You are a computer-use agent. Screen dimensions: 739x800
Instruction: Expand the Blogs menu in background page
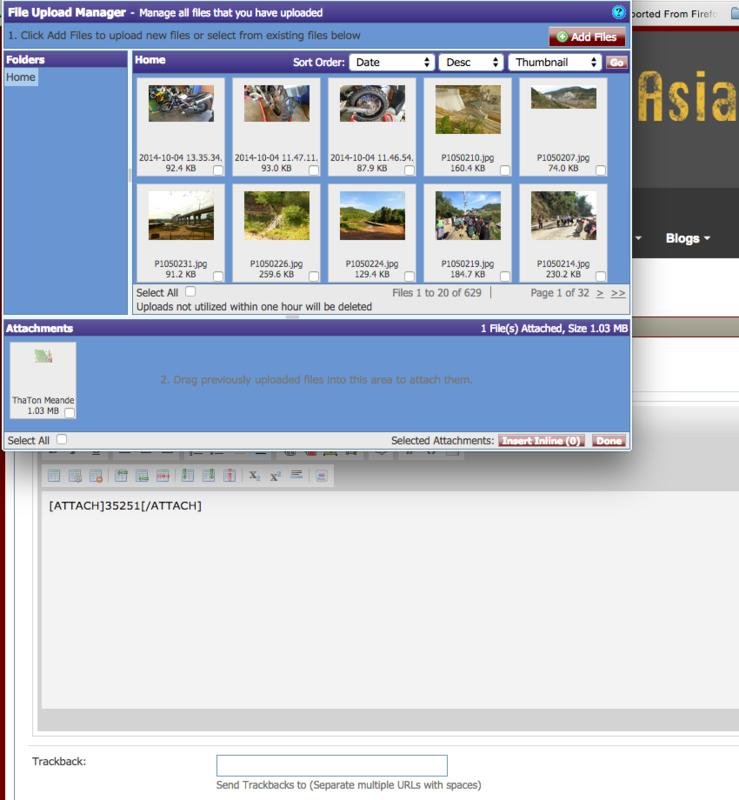(687, 238)
